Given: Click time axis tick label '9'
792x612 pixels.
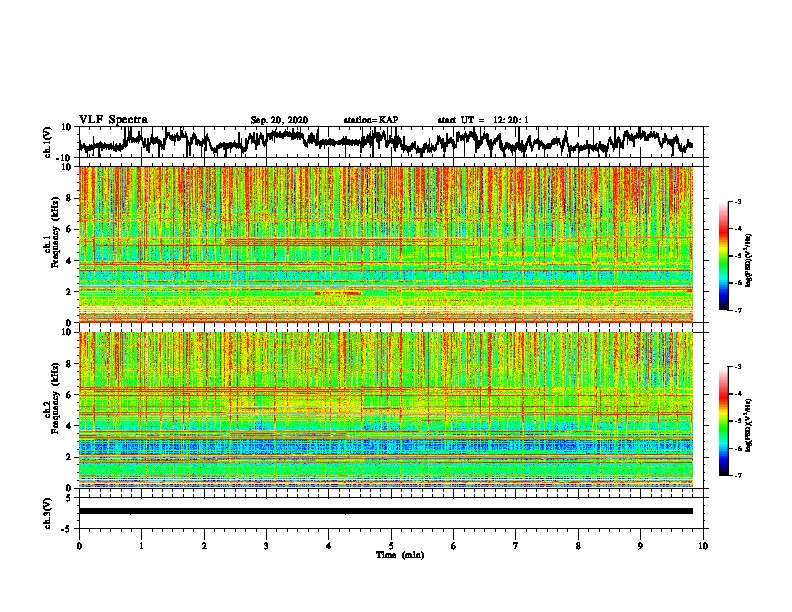Looking at the screenshot, I should (640, 546).
